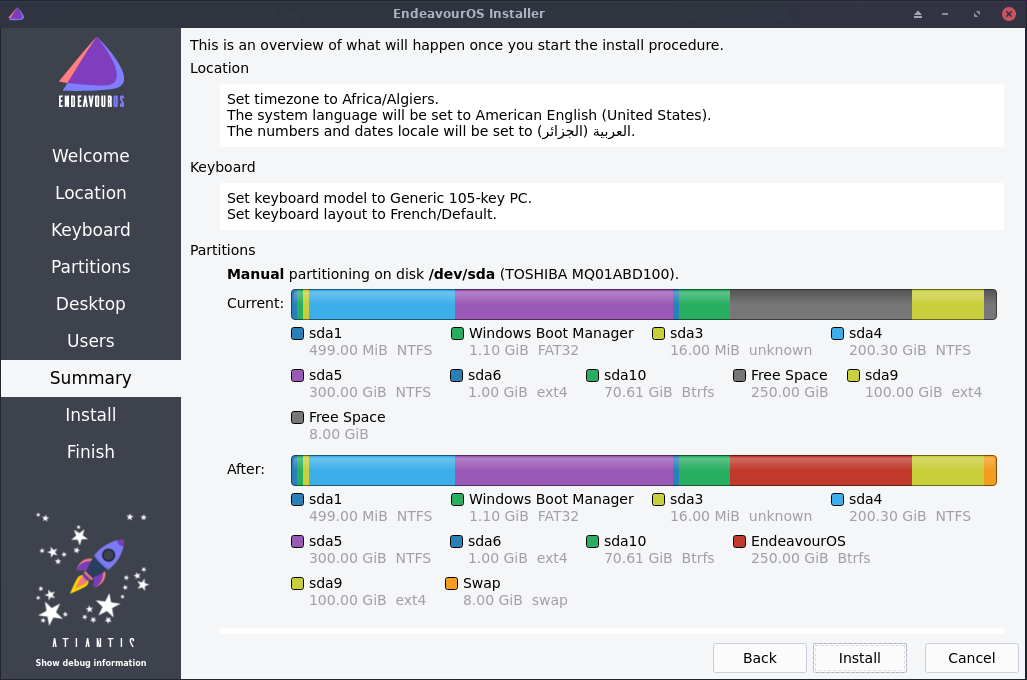1027x680 pixels.
Task: Click the Back button
Action: [760, 658]
